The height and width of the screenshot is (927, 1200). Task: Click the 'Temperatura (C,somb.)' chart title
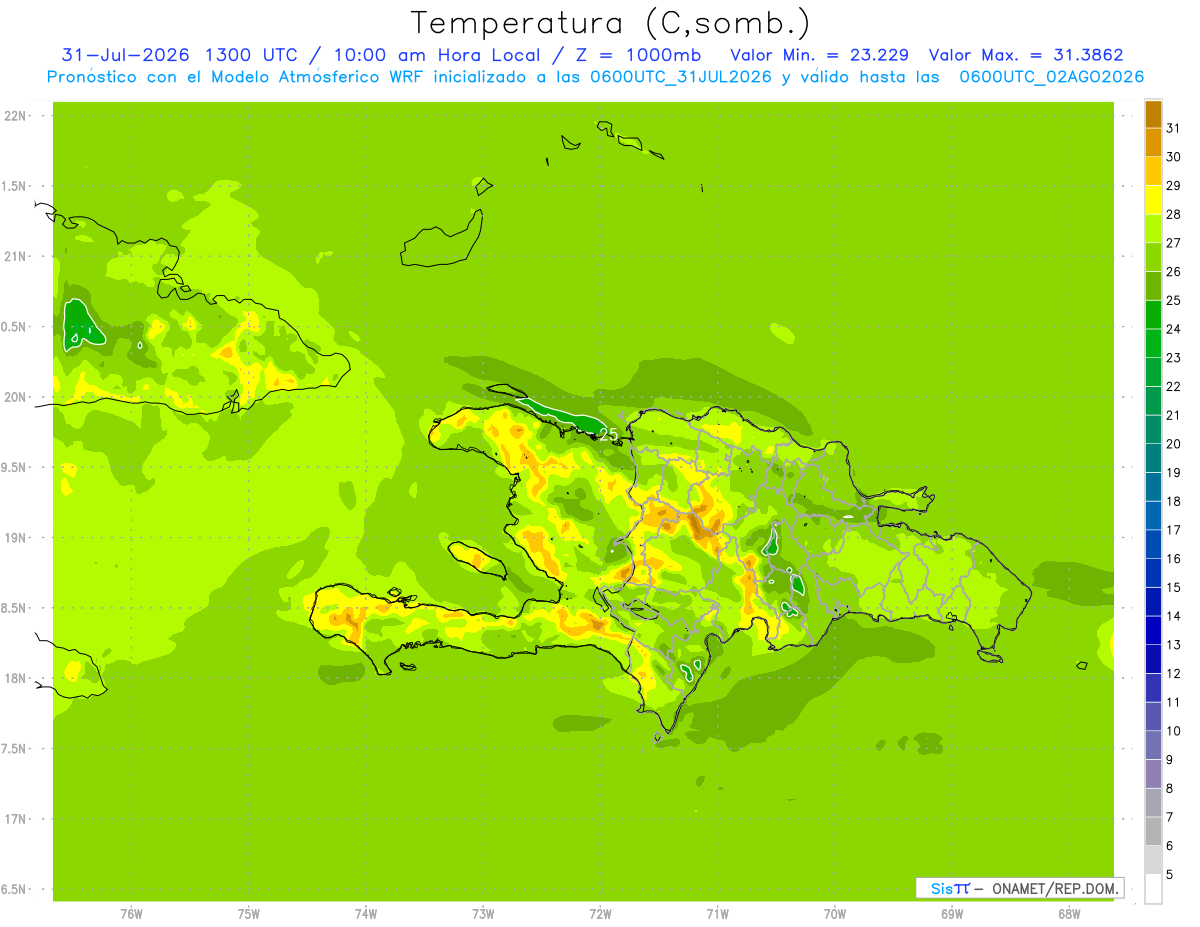pyautogui.click(x=610, y=23)
